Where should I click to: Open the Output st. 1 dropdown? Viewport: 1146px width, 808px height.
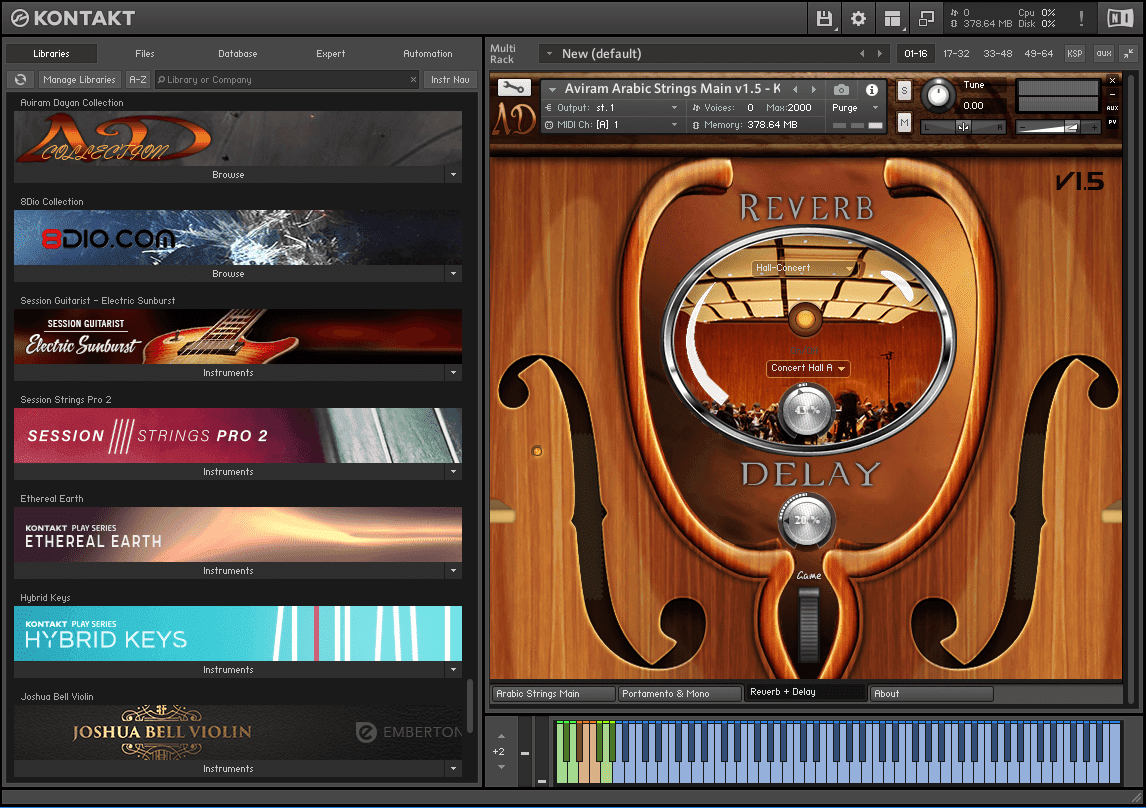(x=612, y=108)
